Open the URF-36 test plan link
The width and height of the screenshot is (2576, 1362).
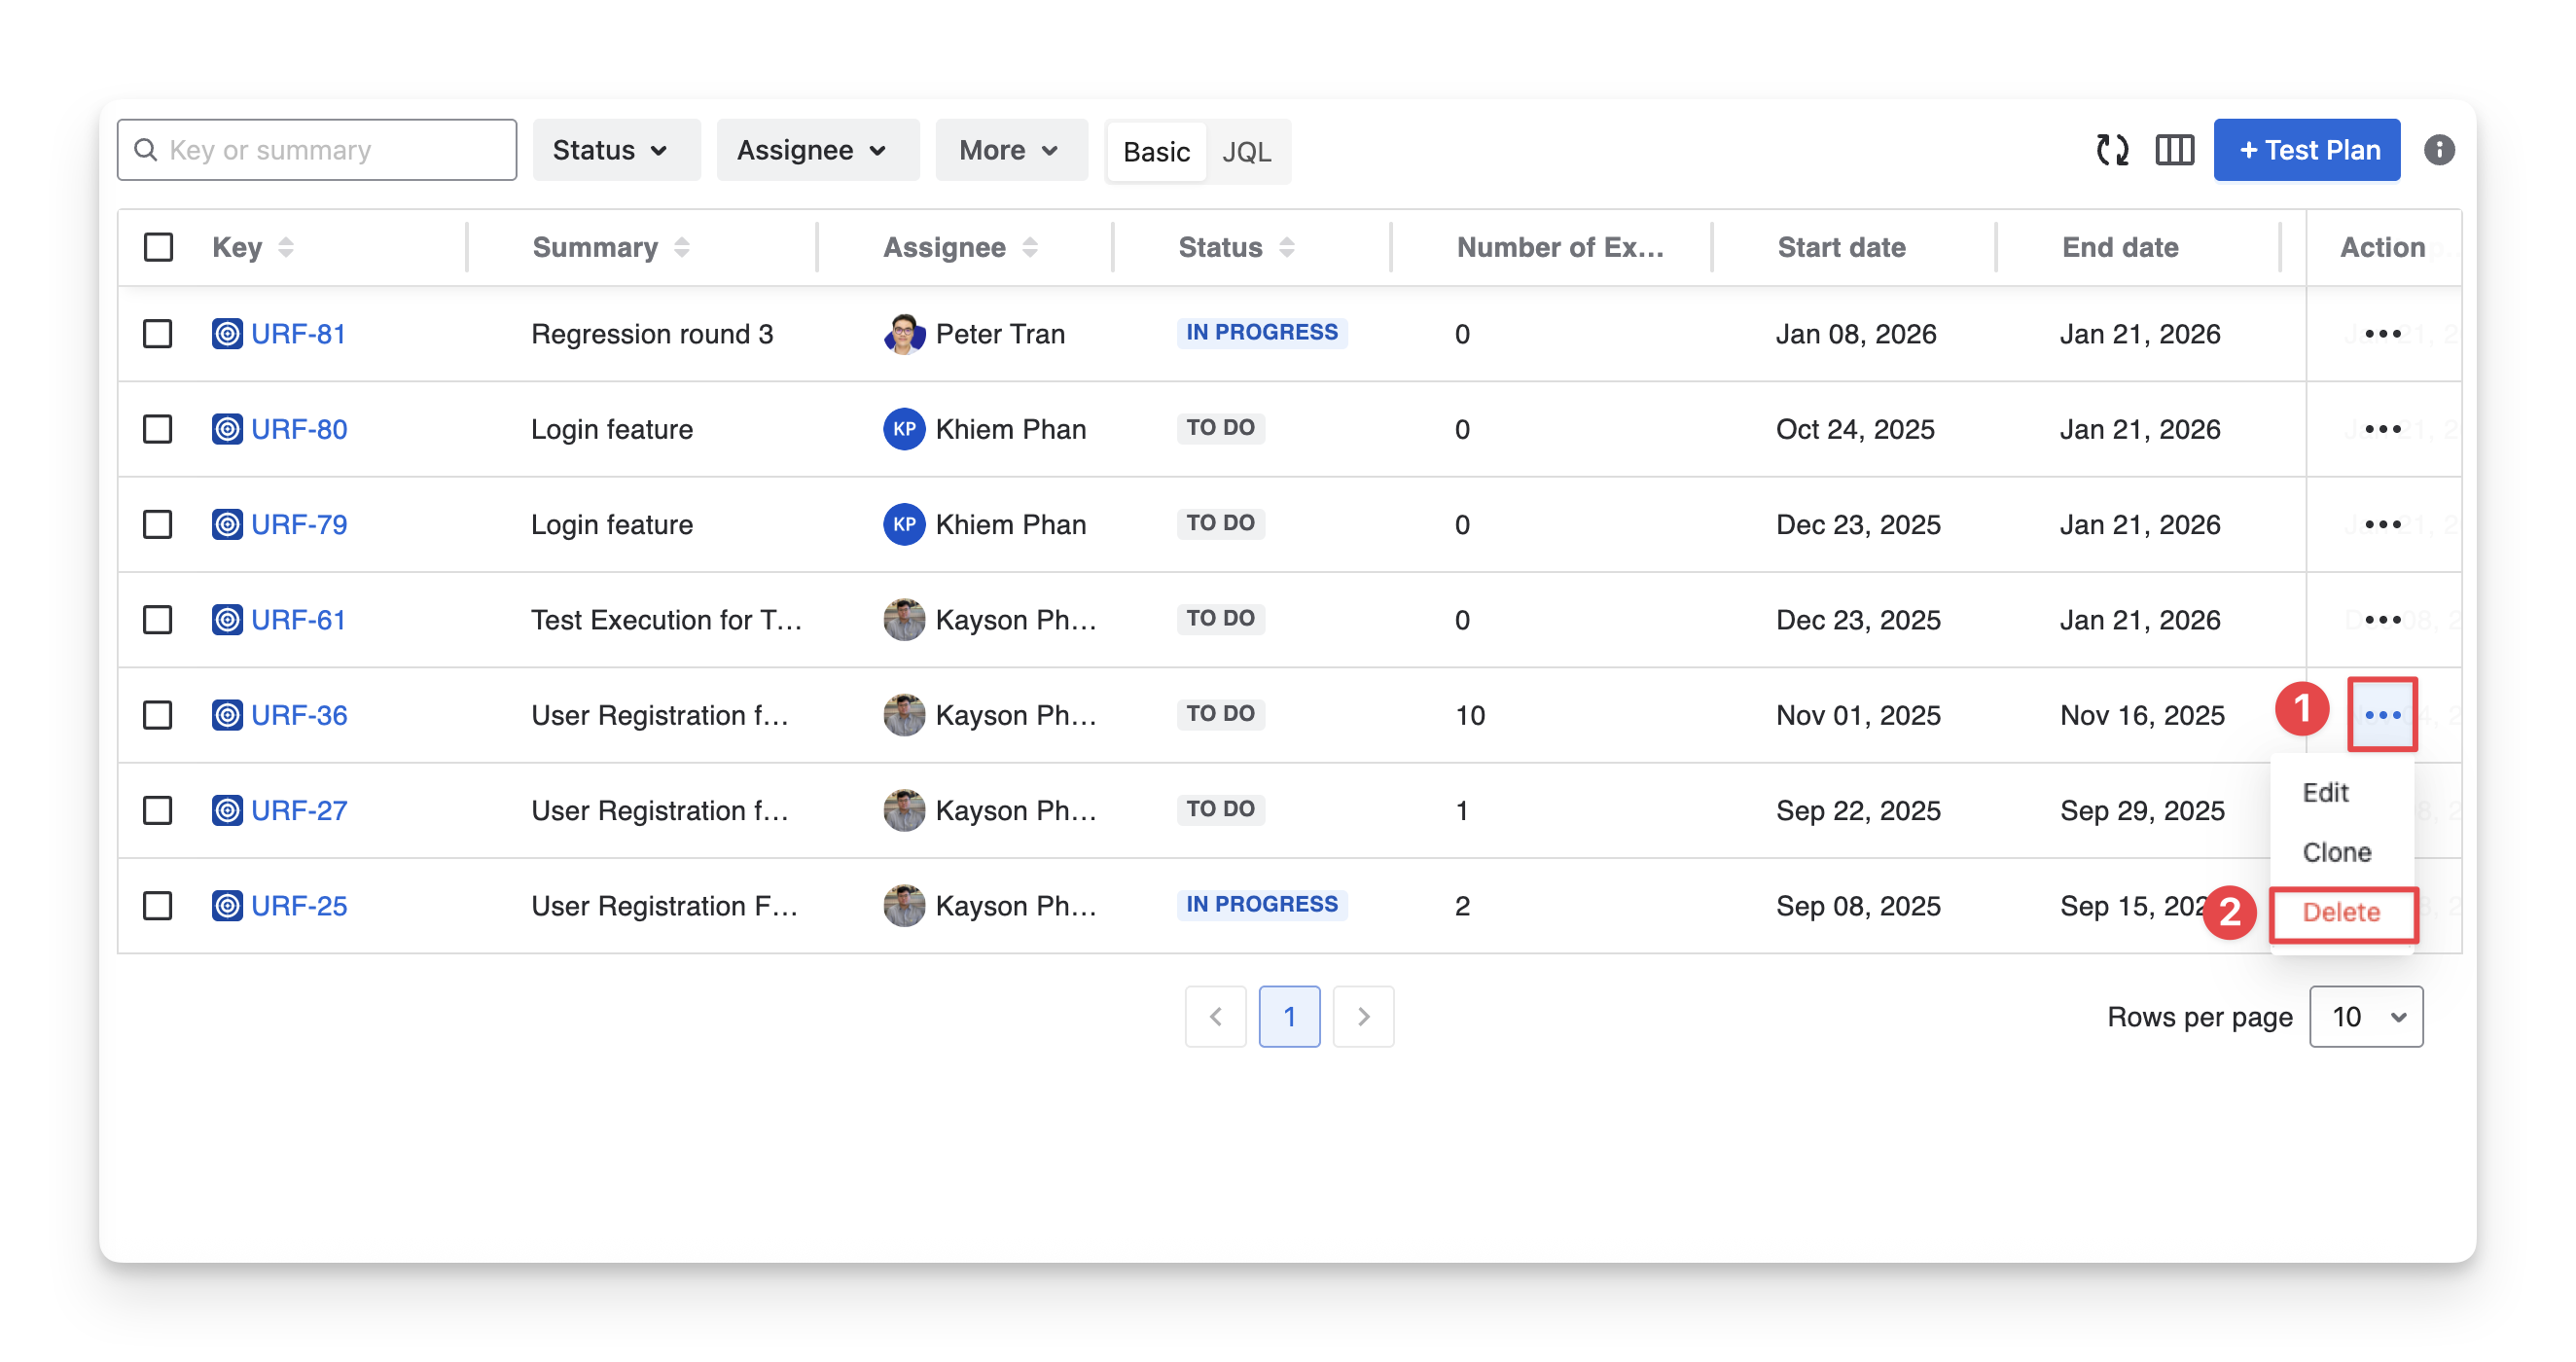pyautogui.click(x=299, y=715)
